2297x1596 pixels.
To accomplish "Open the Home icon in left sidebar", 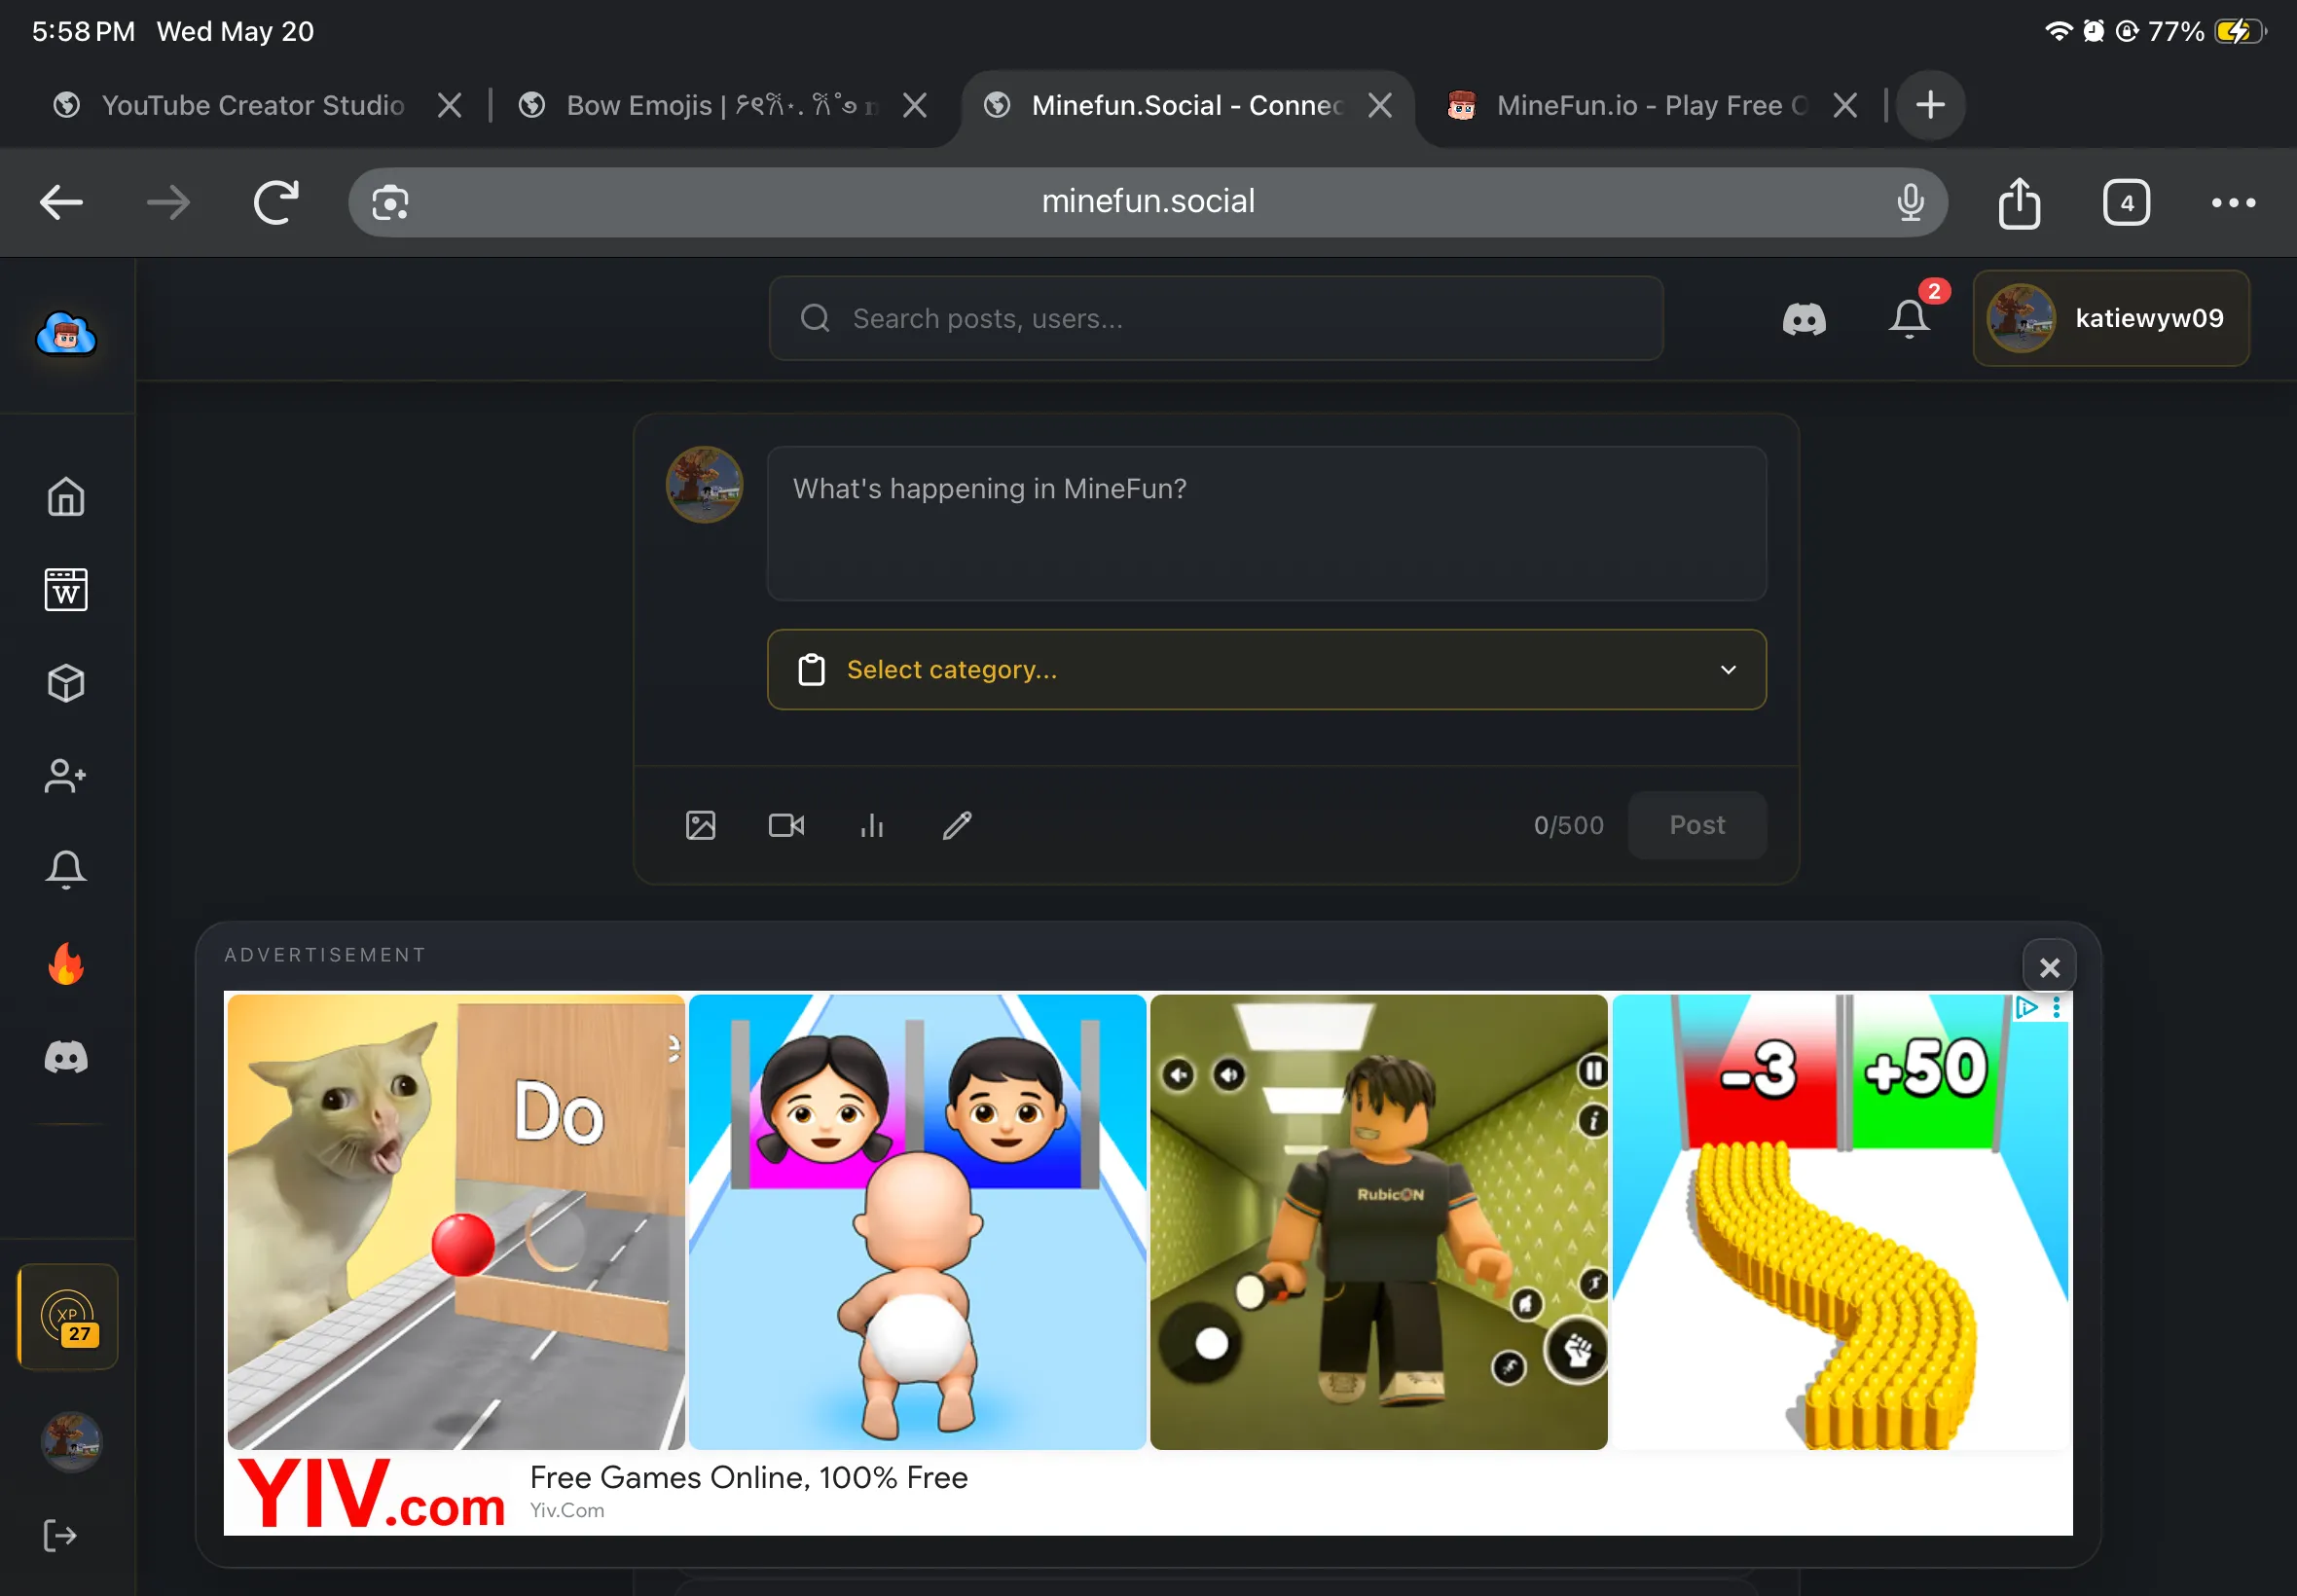I will pyautogui.click(x=66, y=497).
